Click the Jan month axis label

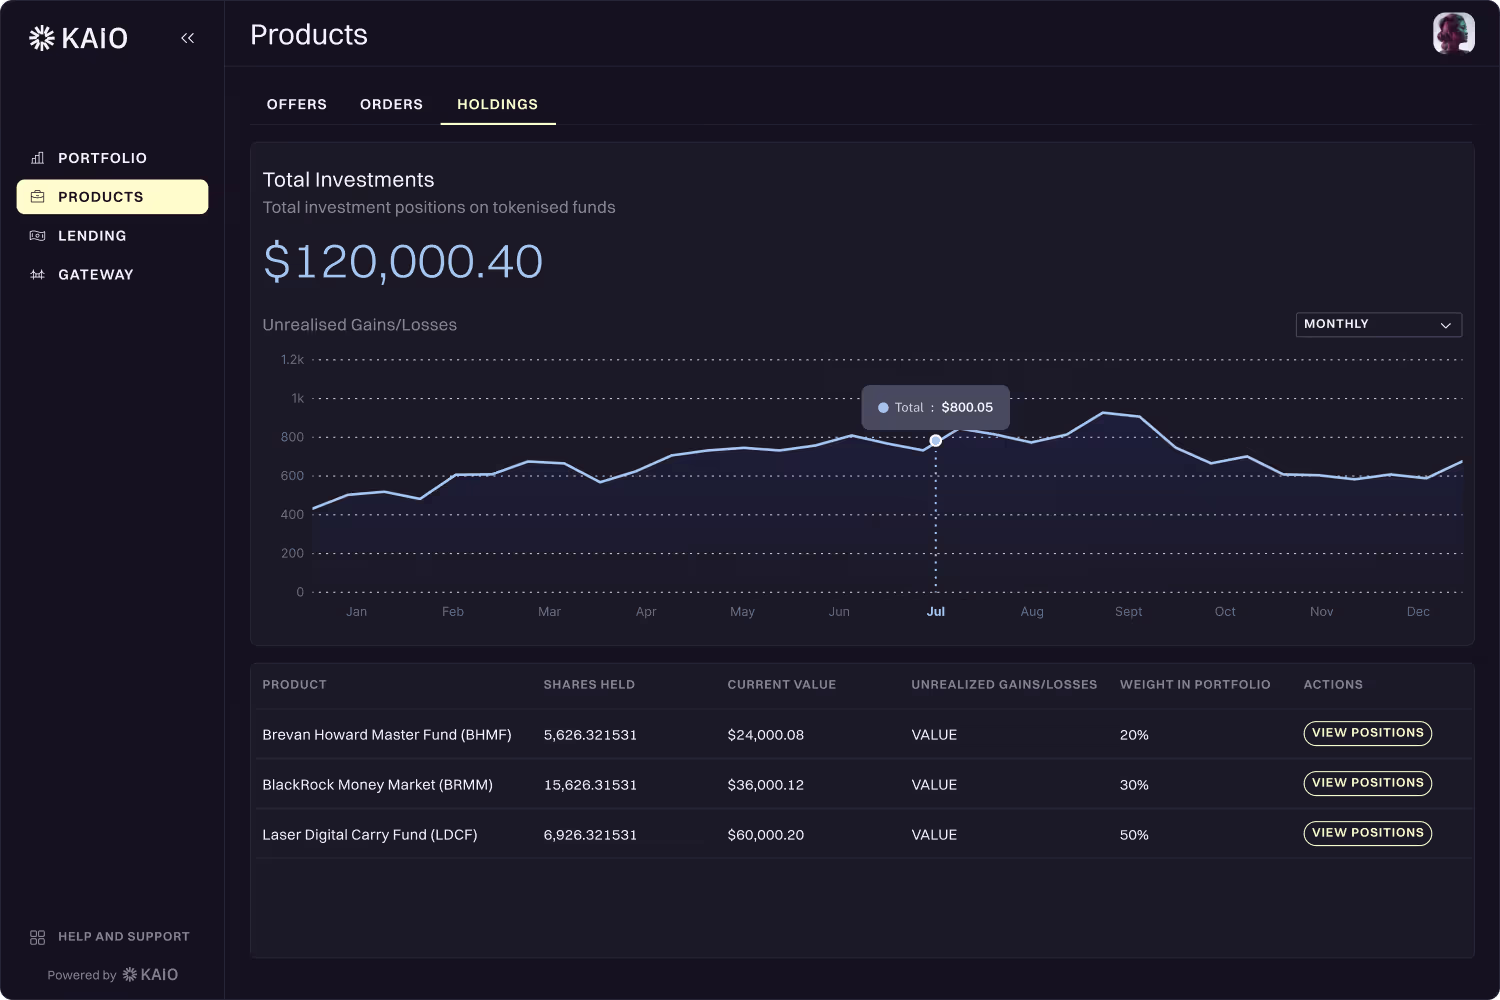(357, 612)
